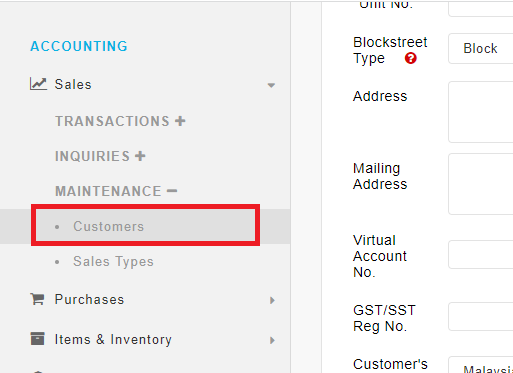513x373 pixels.
Task: Click the Purchases shopping cart icon
Action: pos(37,299)
